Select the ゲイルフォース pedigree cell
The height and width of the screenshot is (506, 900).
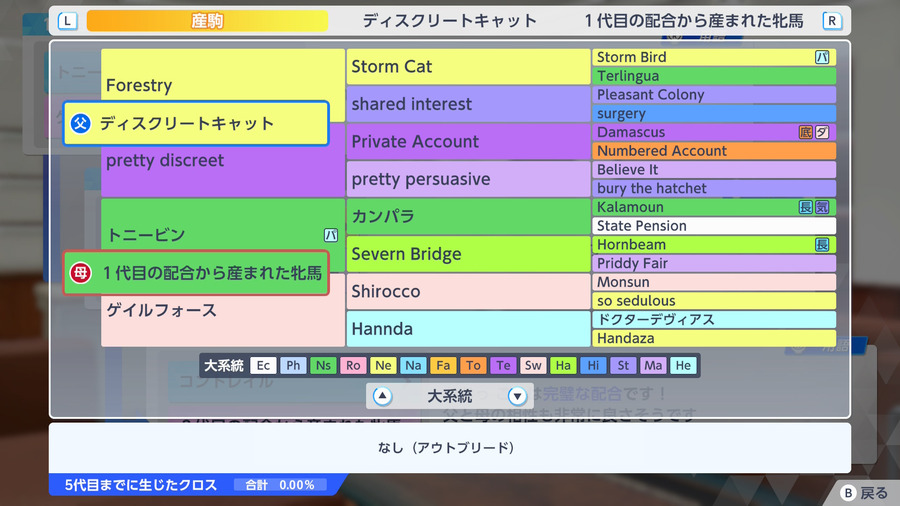(223, 310)
